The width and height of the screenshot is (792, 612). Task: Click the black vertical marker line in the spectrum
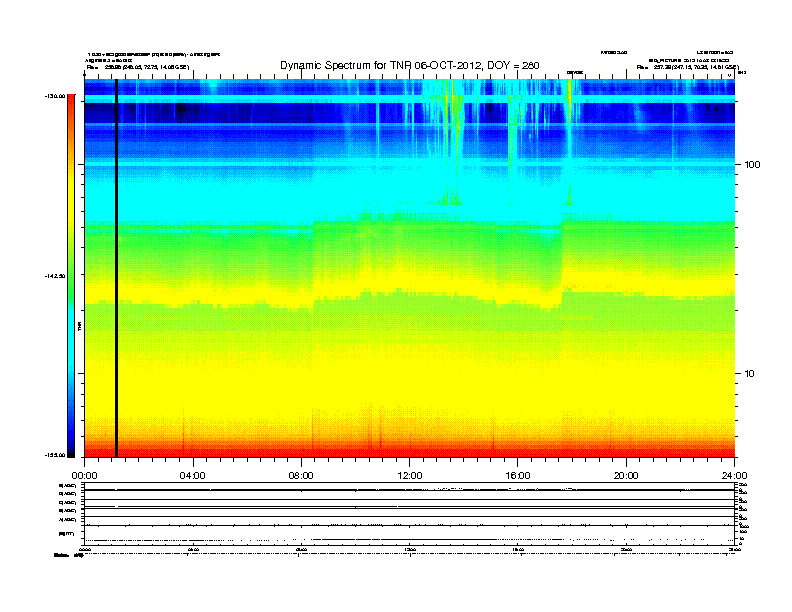[x=116, y=268]
